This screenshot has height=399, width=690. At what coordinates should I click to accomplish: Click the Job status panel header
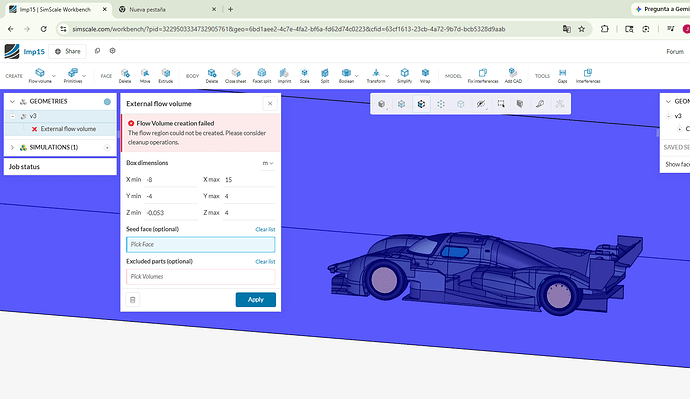point(60,167)
